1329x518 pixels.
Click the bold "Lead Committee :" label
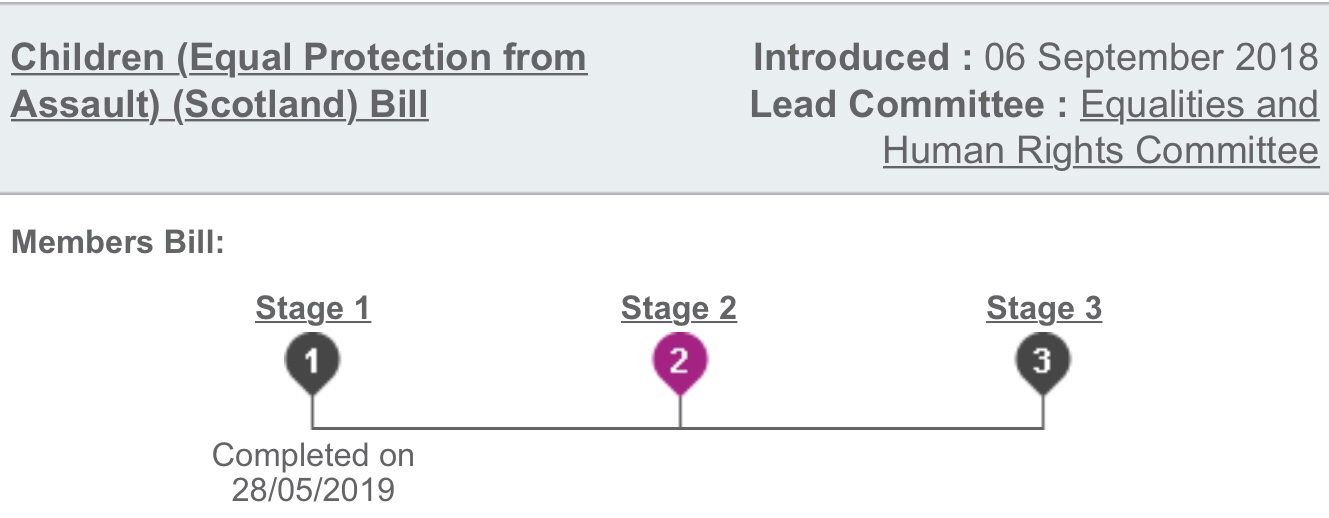click(x=909, y=104)
